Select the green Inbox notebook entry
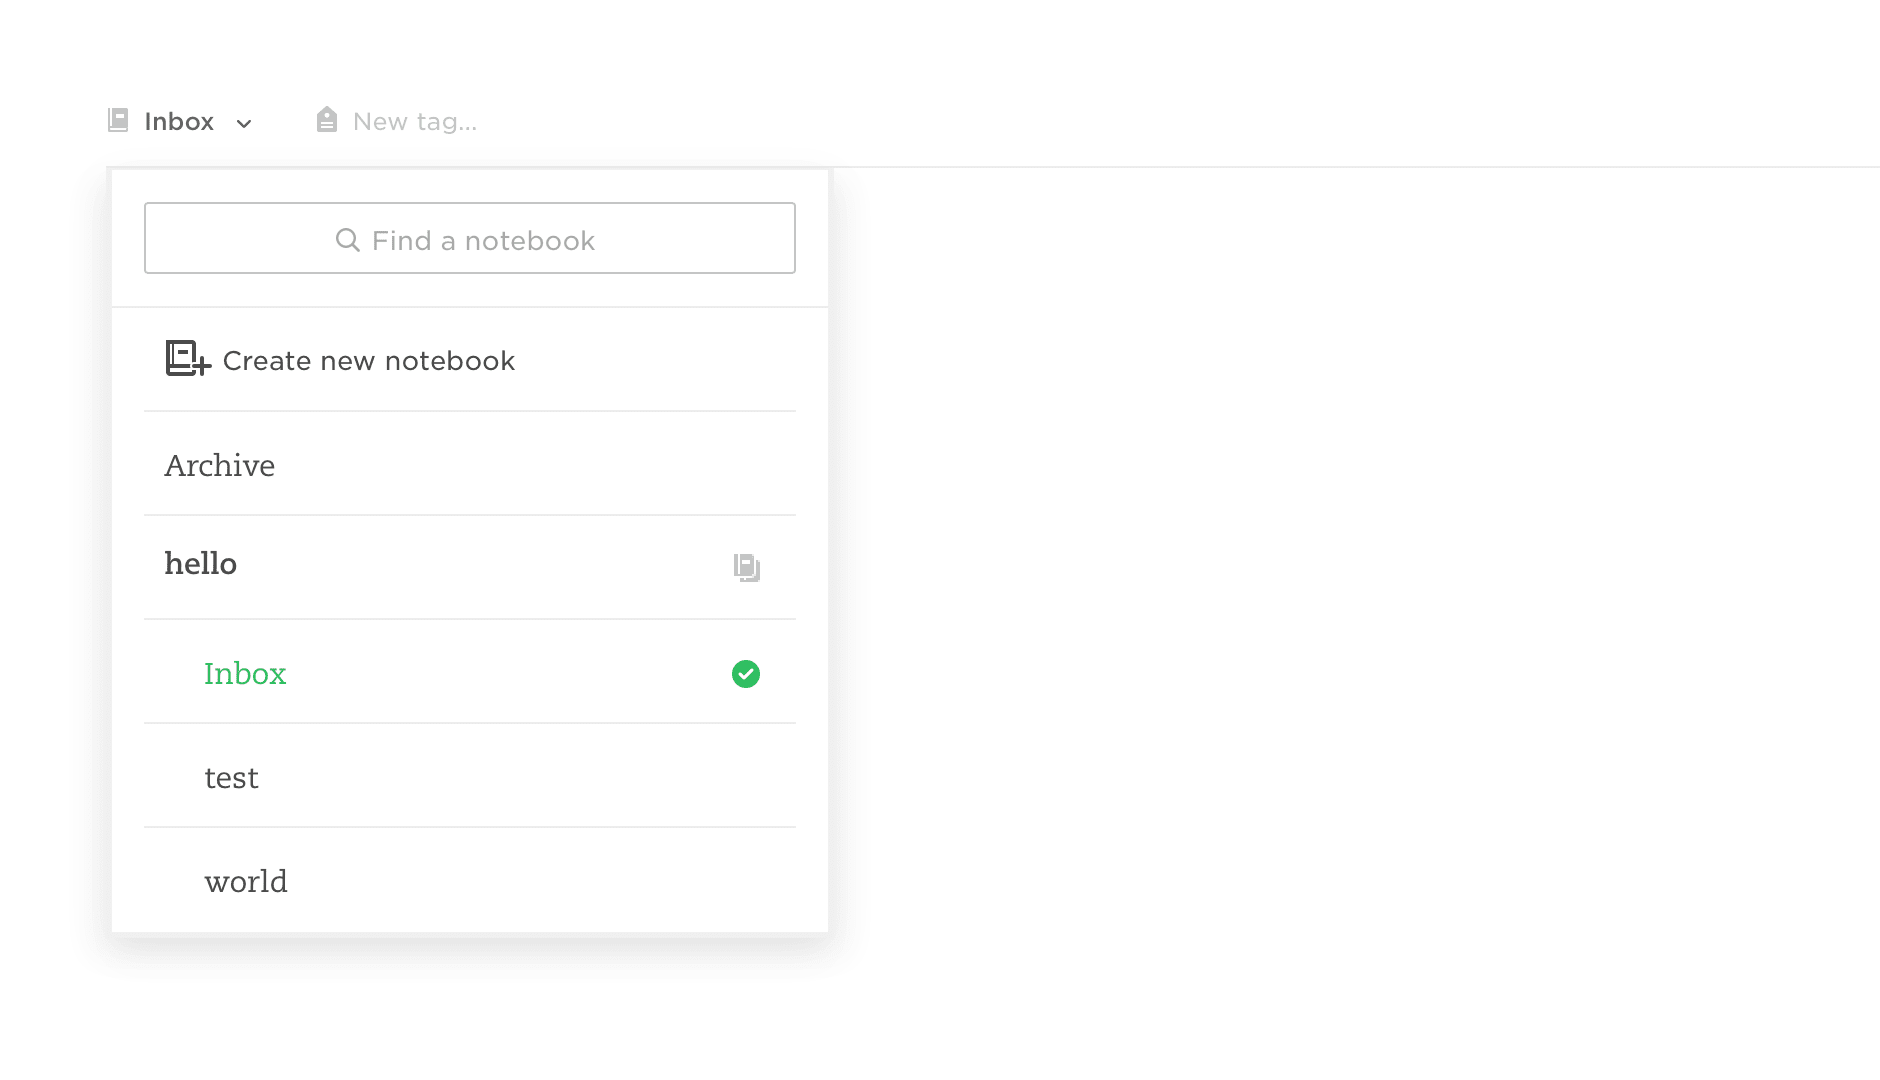Screen dimensions: 1880x1080 (246, 674)
